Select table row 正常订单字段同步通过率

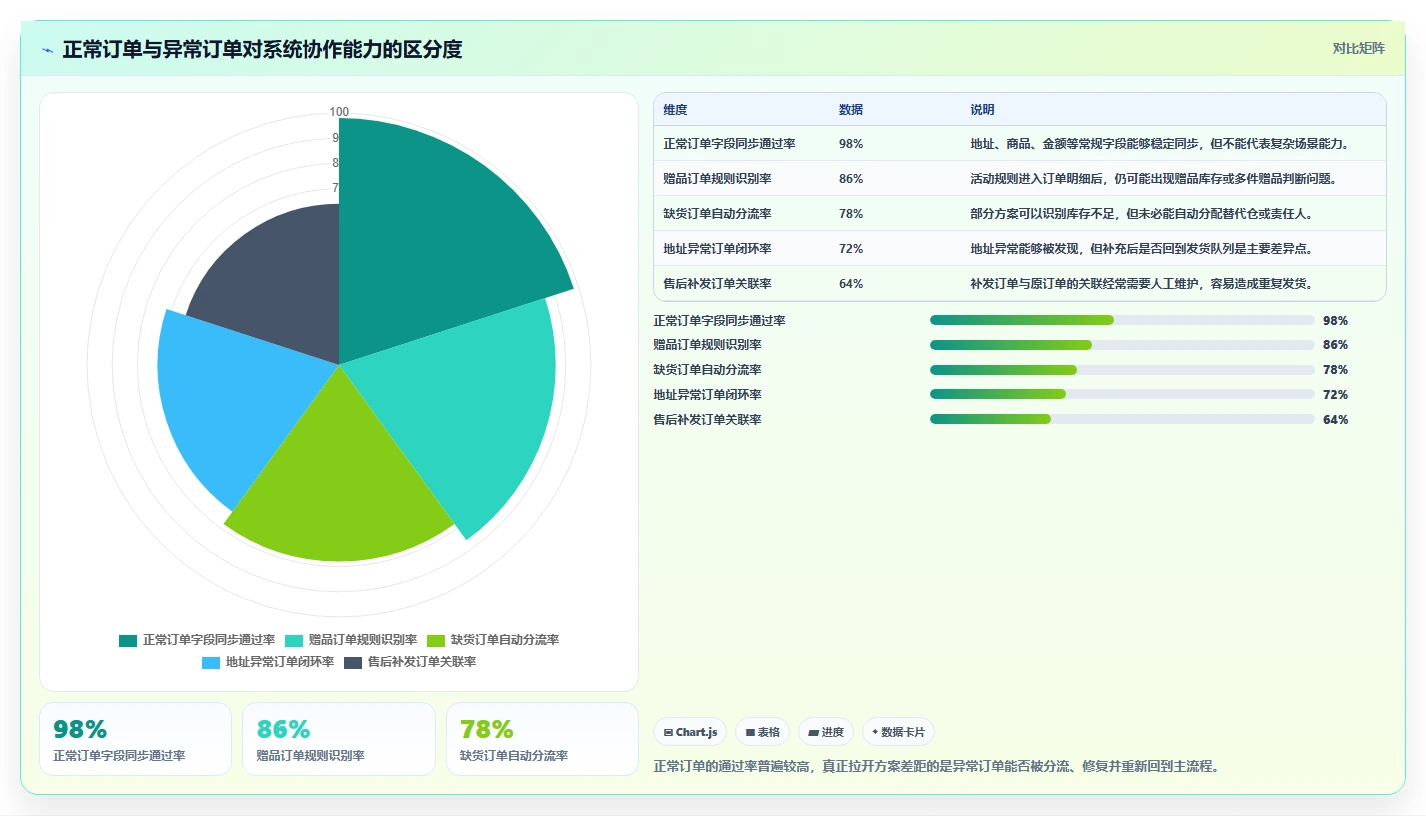pos(1019,144)
